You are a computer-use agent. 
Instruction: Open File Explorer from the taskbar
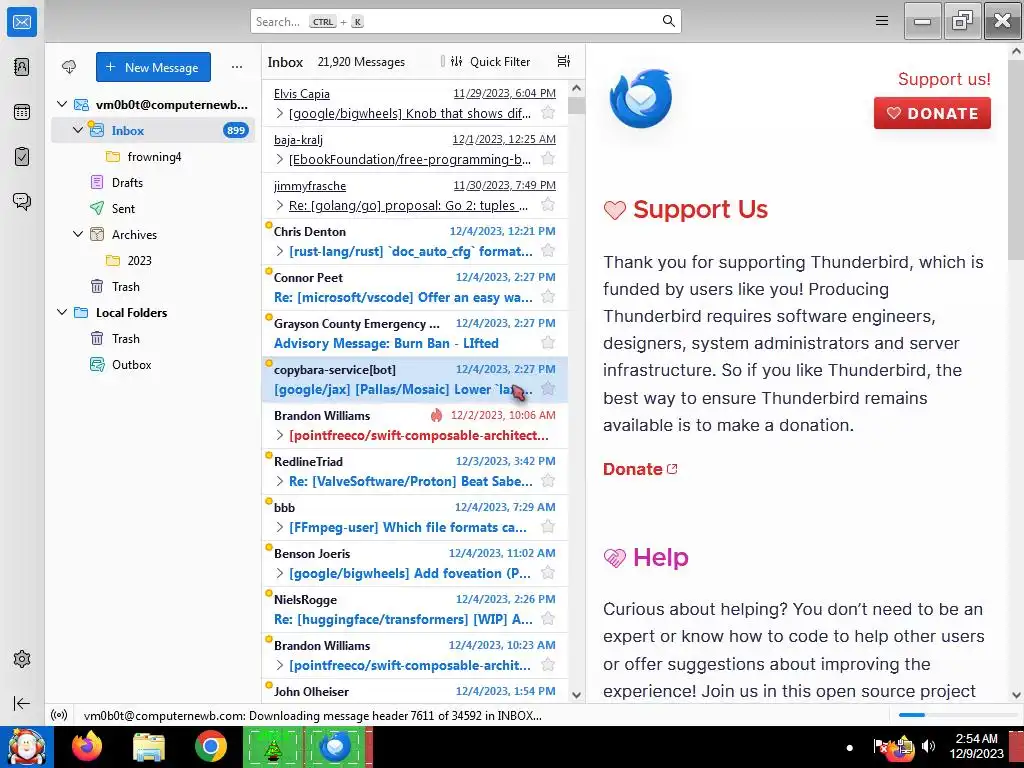[149, 746]
